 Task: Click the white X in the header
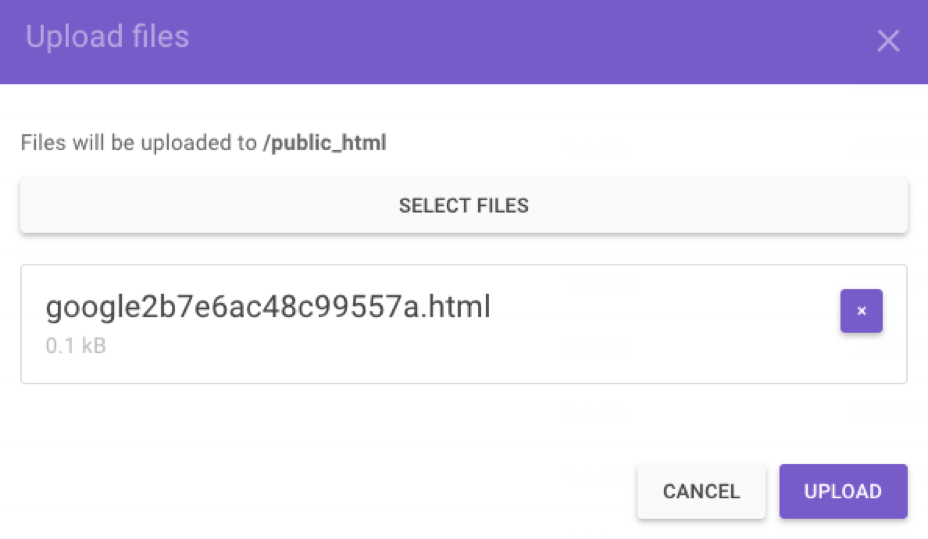point(888,41)
